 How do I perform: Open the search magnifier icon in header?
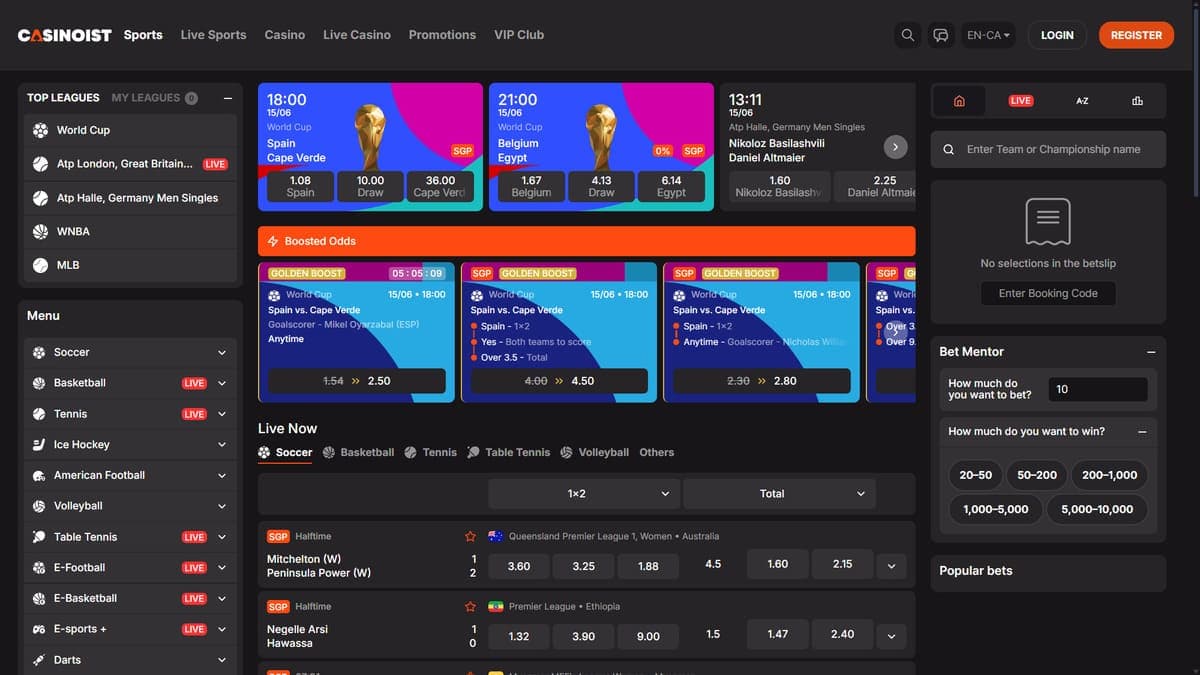[908, 35]
